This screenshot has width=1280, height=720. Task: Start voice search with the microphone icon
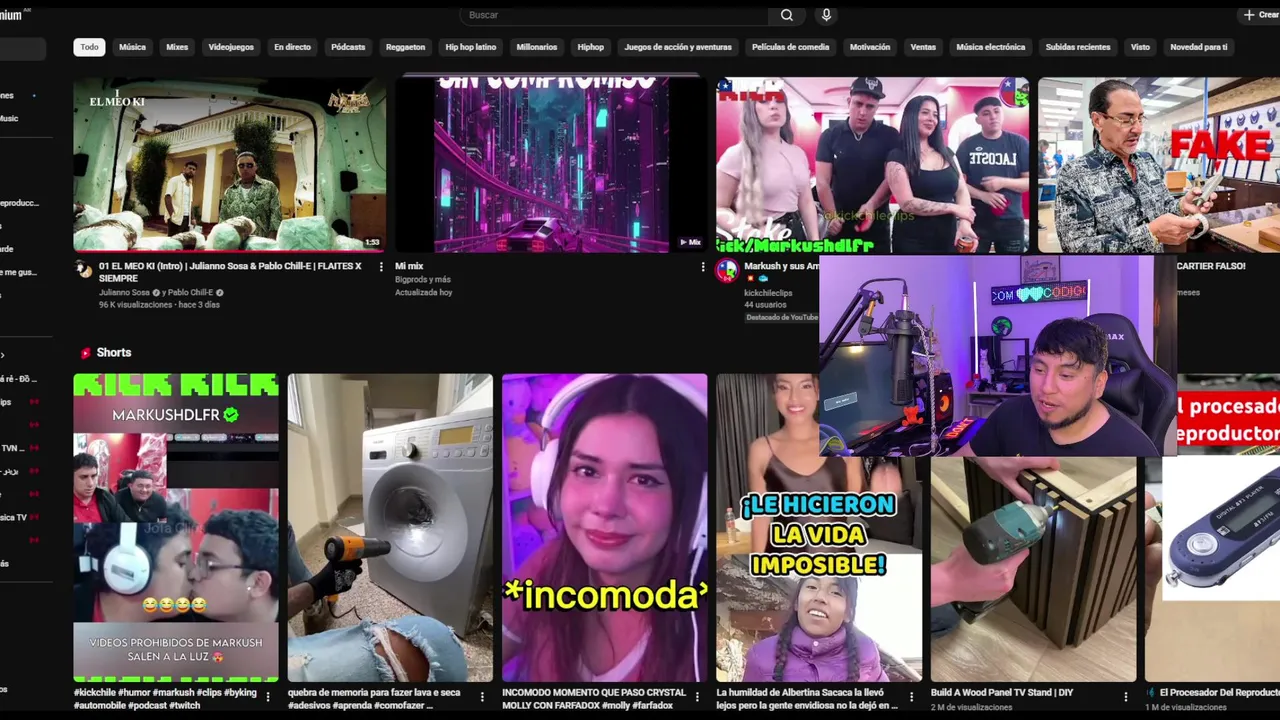pos(826,15)
